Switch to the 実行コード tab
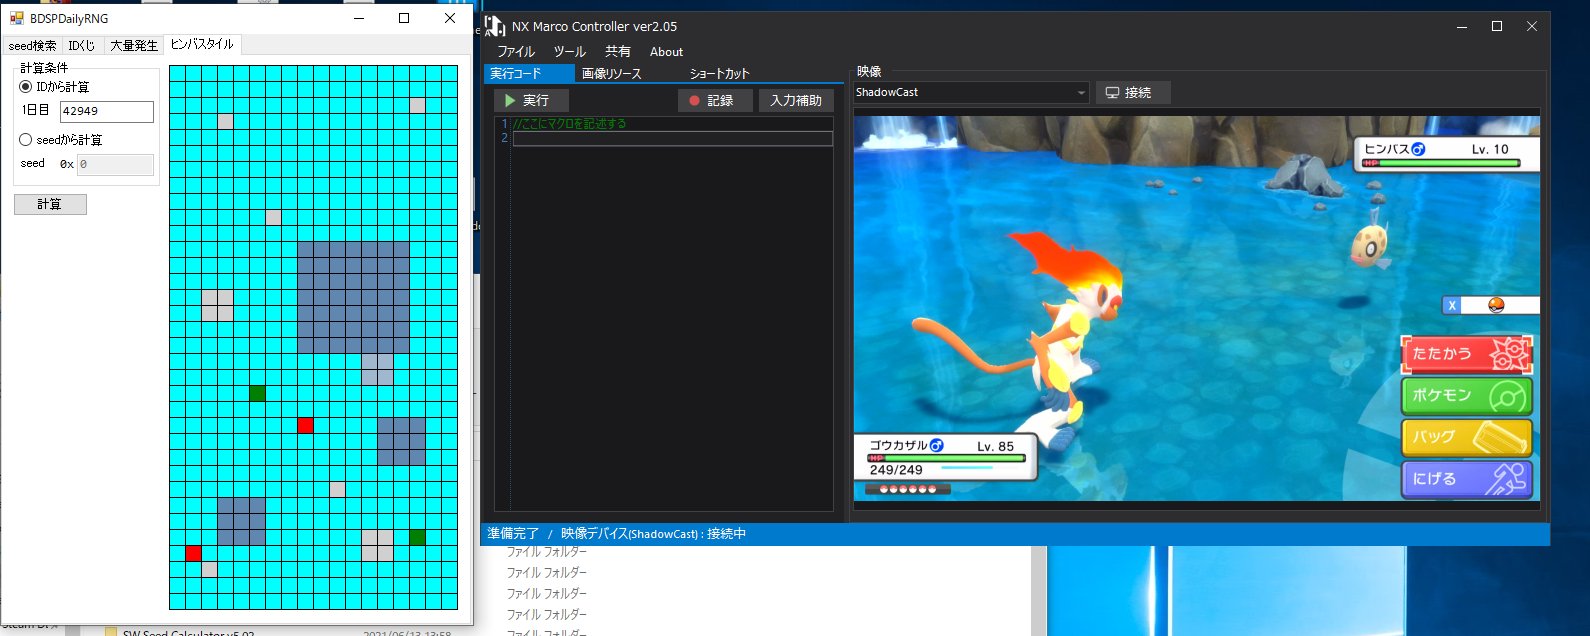1590x636 pixels. [529, 74]
